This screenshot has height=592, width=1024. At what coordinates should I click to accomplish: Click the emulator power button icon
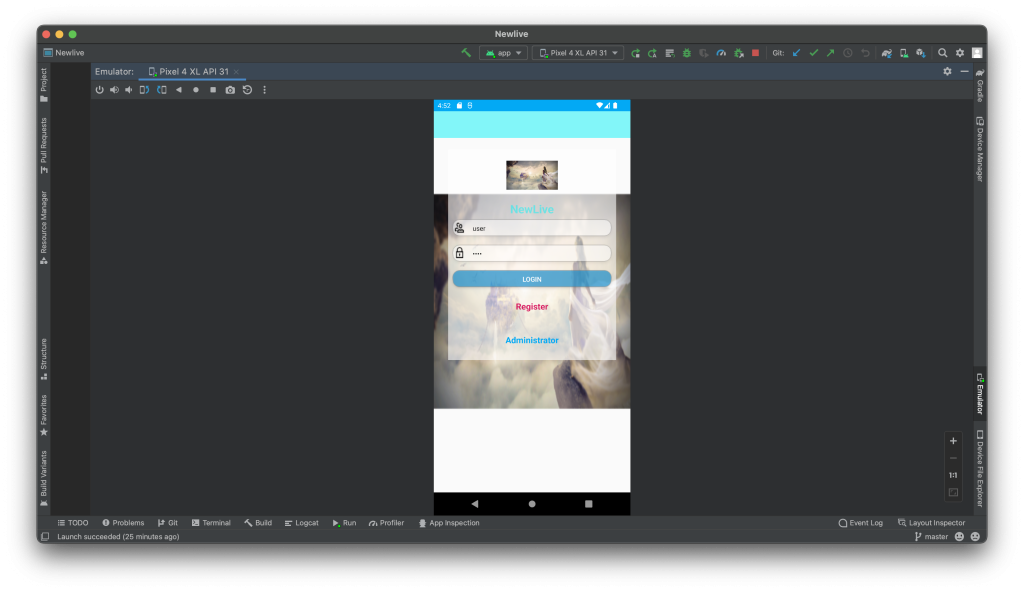tap(99, 90)
